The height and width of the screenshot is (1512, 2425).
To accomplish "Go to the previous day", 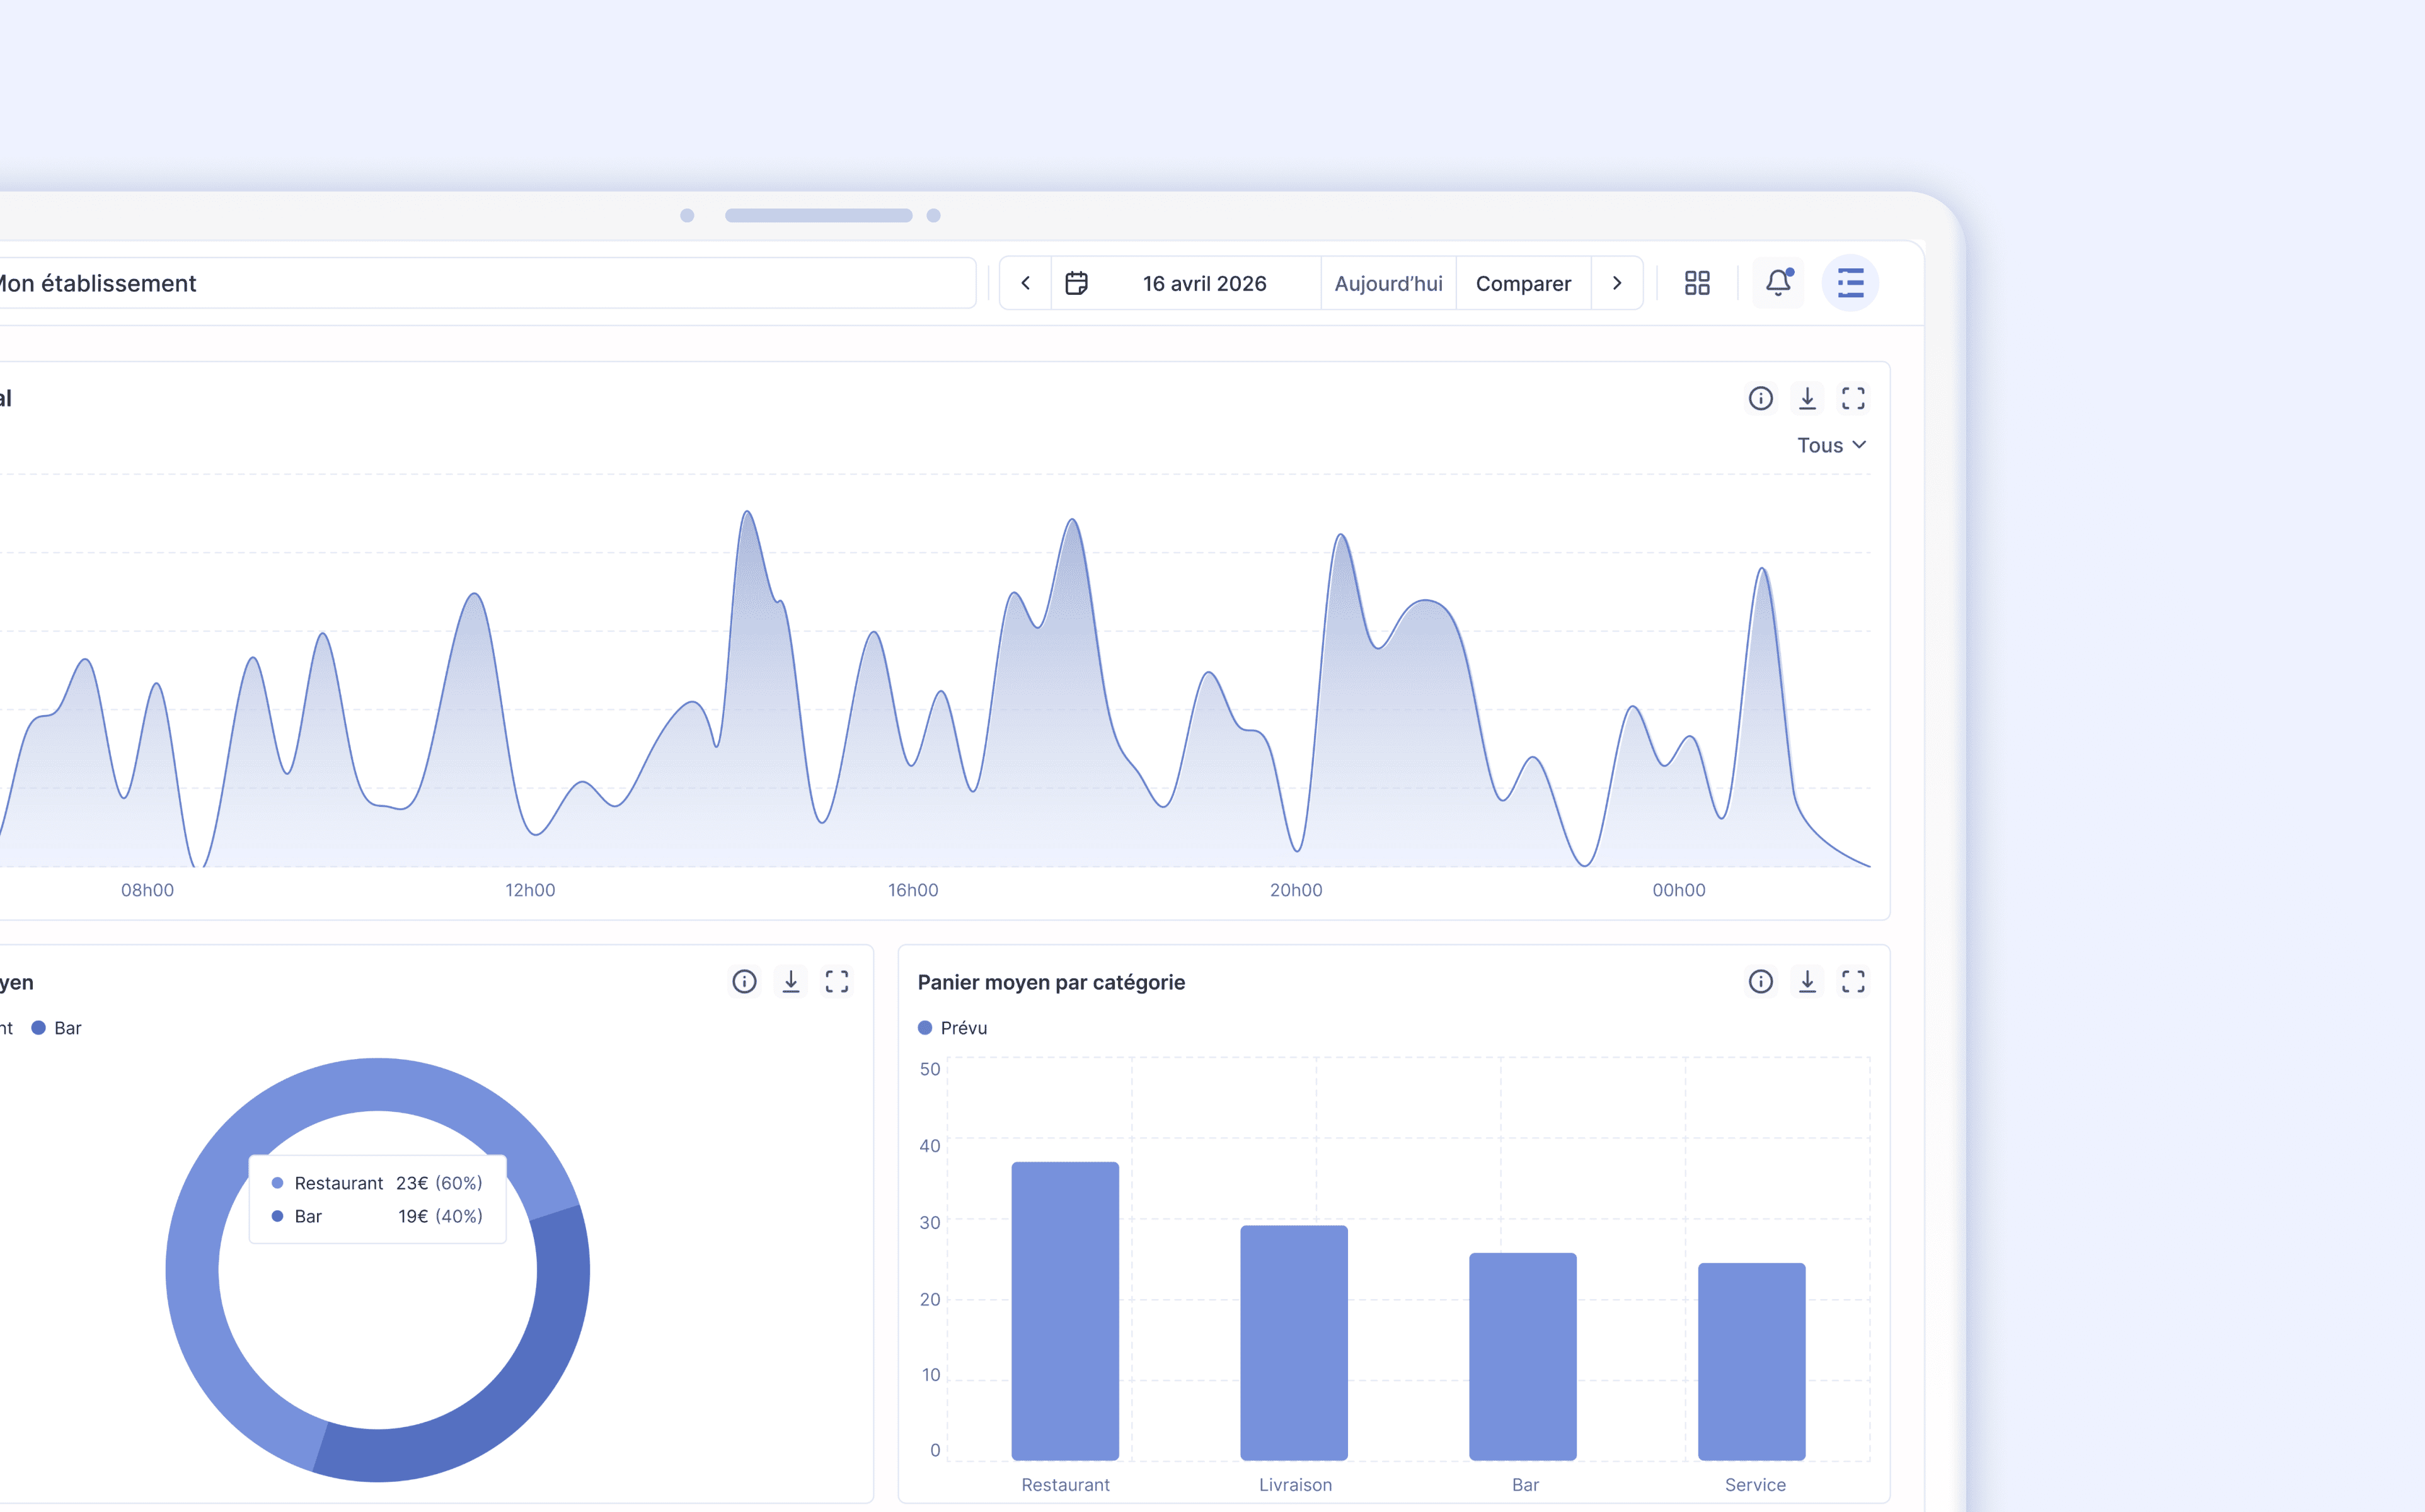I will [x=1025, y=283].
